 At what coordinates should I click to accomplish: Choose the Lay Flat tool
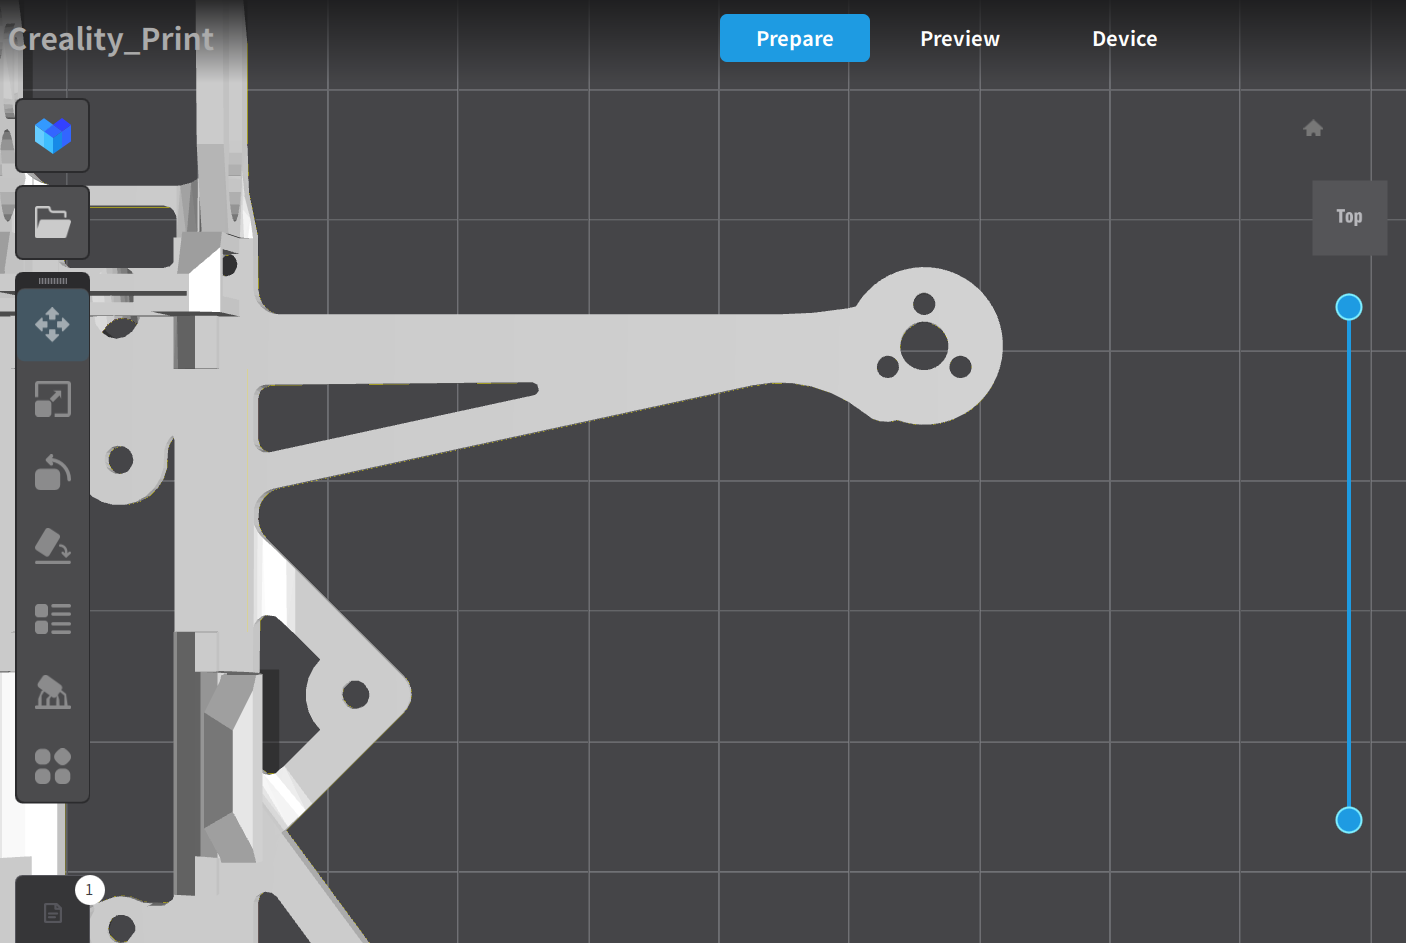53,546
